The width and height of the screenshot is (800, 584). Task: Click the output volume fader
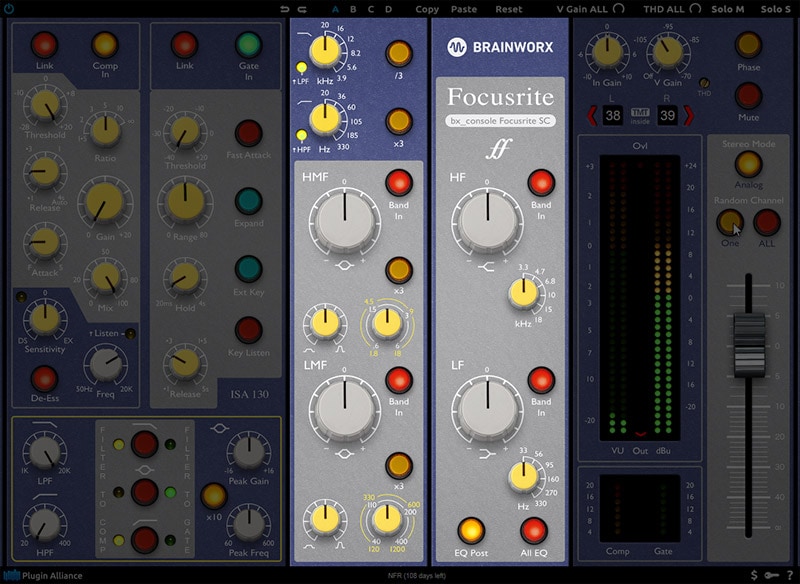coord(747,344)
